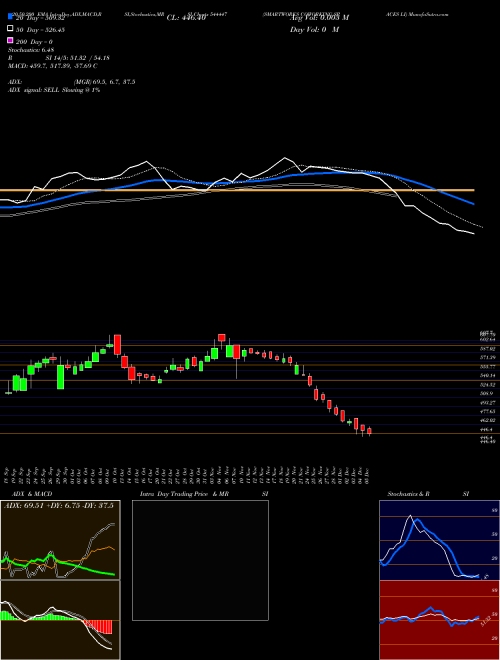Select the '50 Day = 526.45' legend text
500x660 pixels.
(x=40, y=30)
